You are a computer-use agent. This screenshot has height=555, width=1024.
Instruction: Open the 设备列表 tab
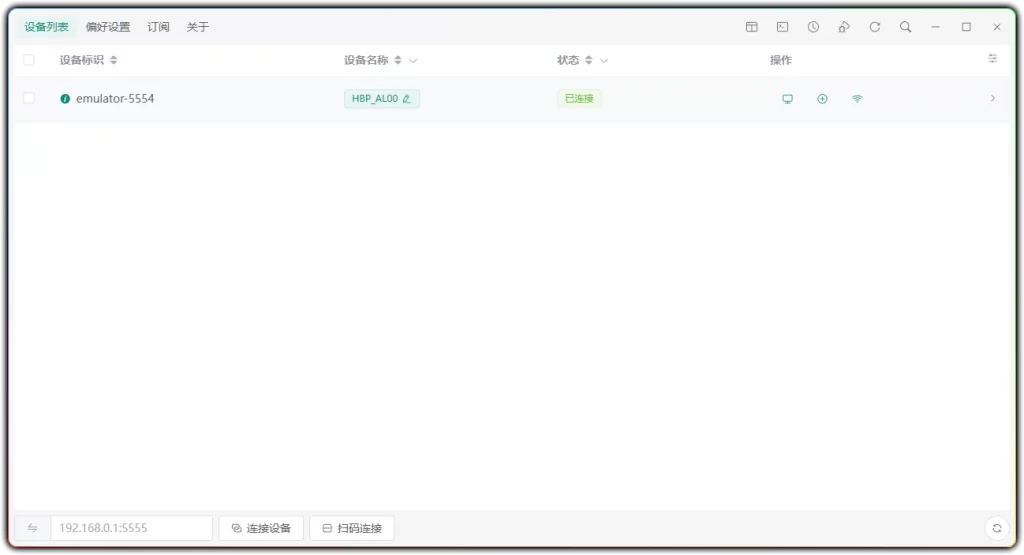click(x=46, y=27)
